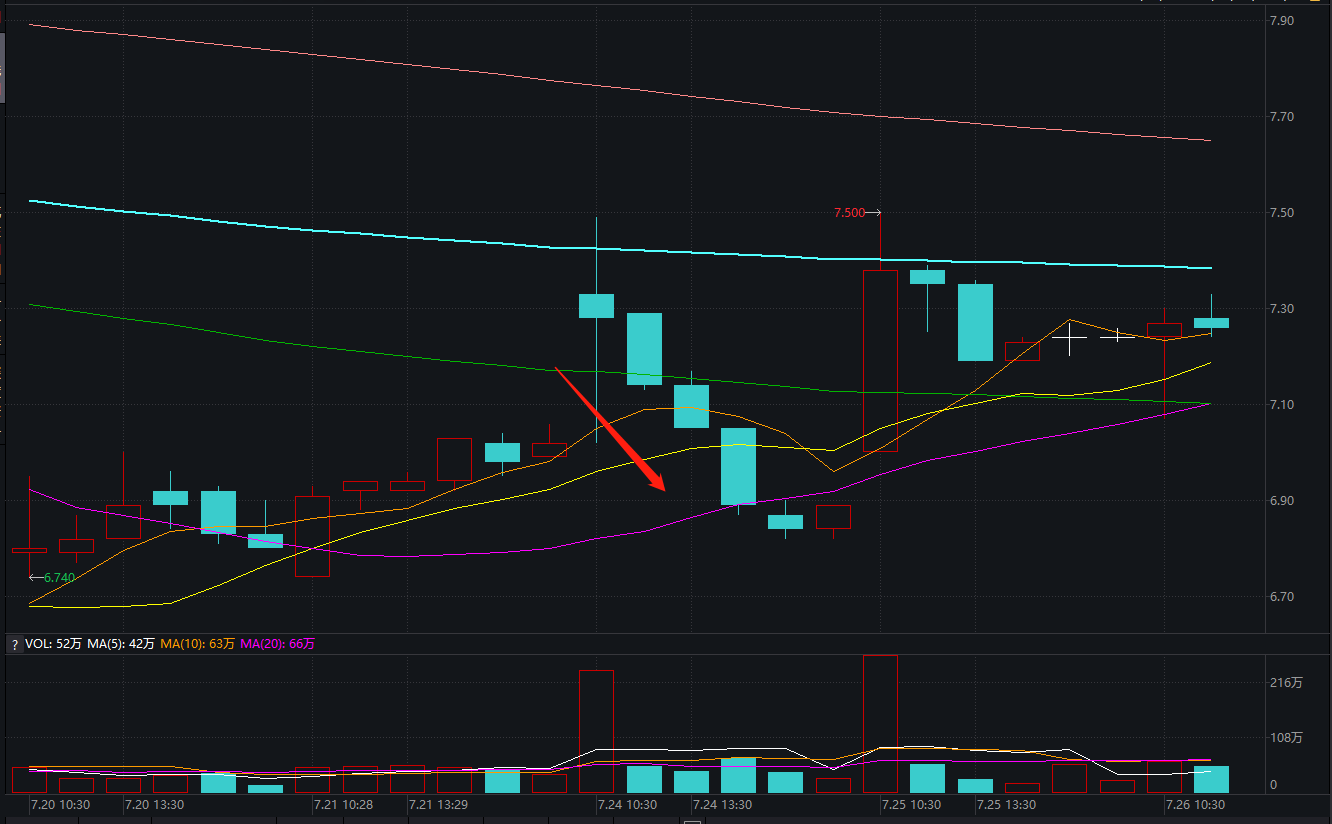Click the 7.50 price axis label
The height and width of the screenshot is (824, 1332).
[x=1281, y=213]
